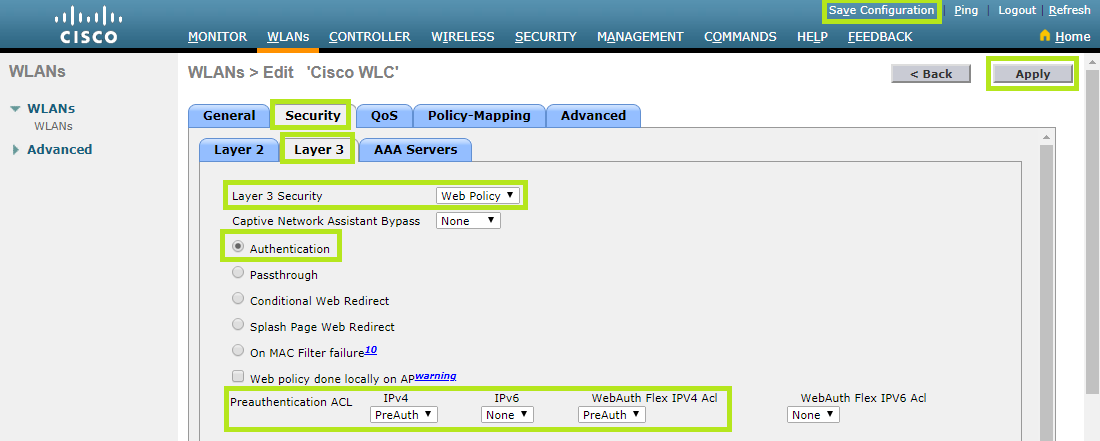Image resolution: width=1100 pixels, height=441 pixels.
Task: Open the Layer 3 Security dropdown
Action: (x=478, y=196)
